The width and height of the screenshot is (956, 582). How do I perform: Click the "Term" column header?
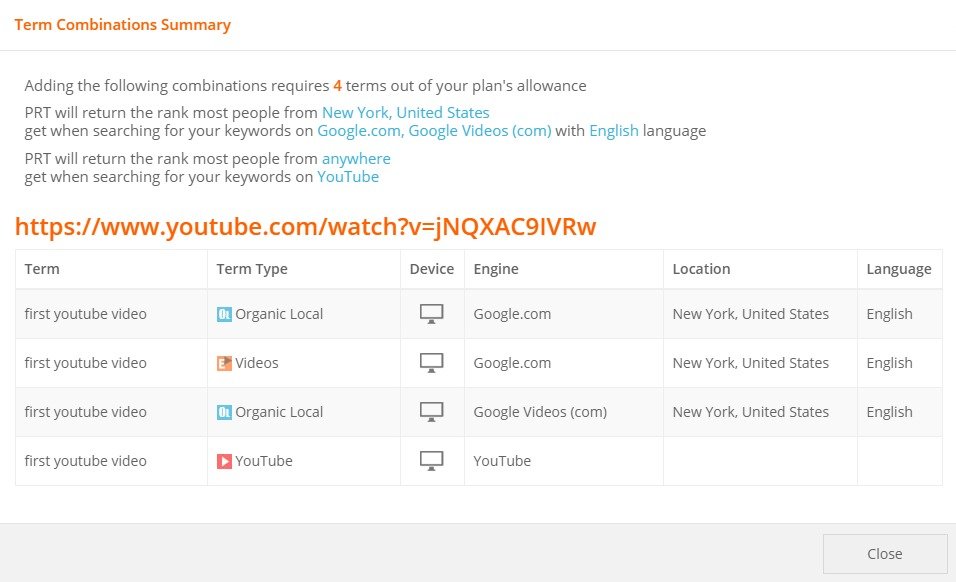(42, 269)
